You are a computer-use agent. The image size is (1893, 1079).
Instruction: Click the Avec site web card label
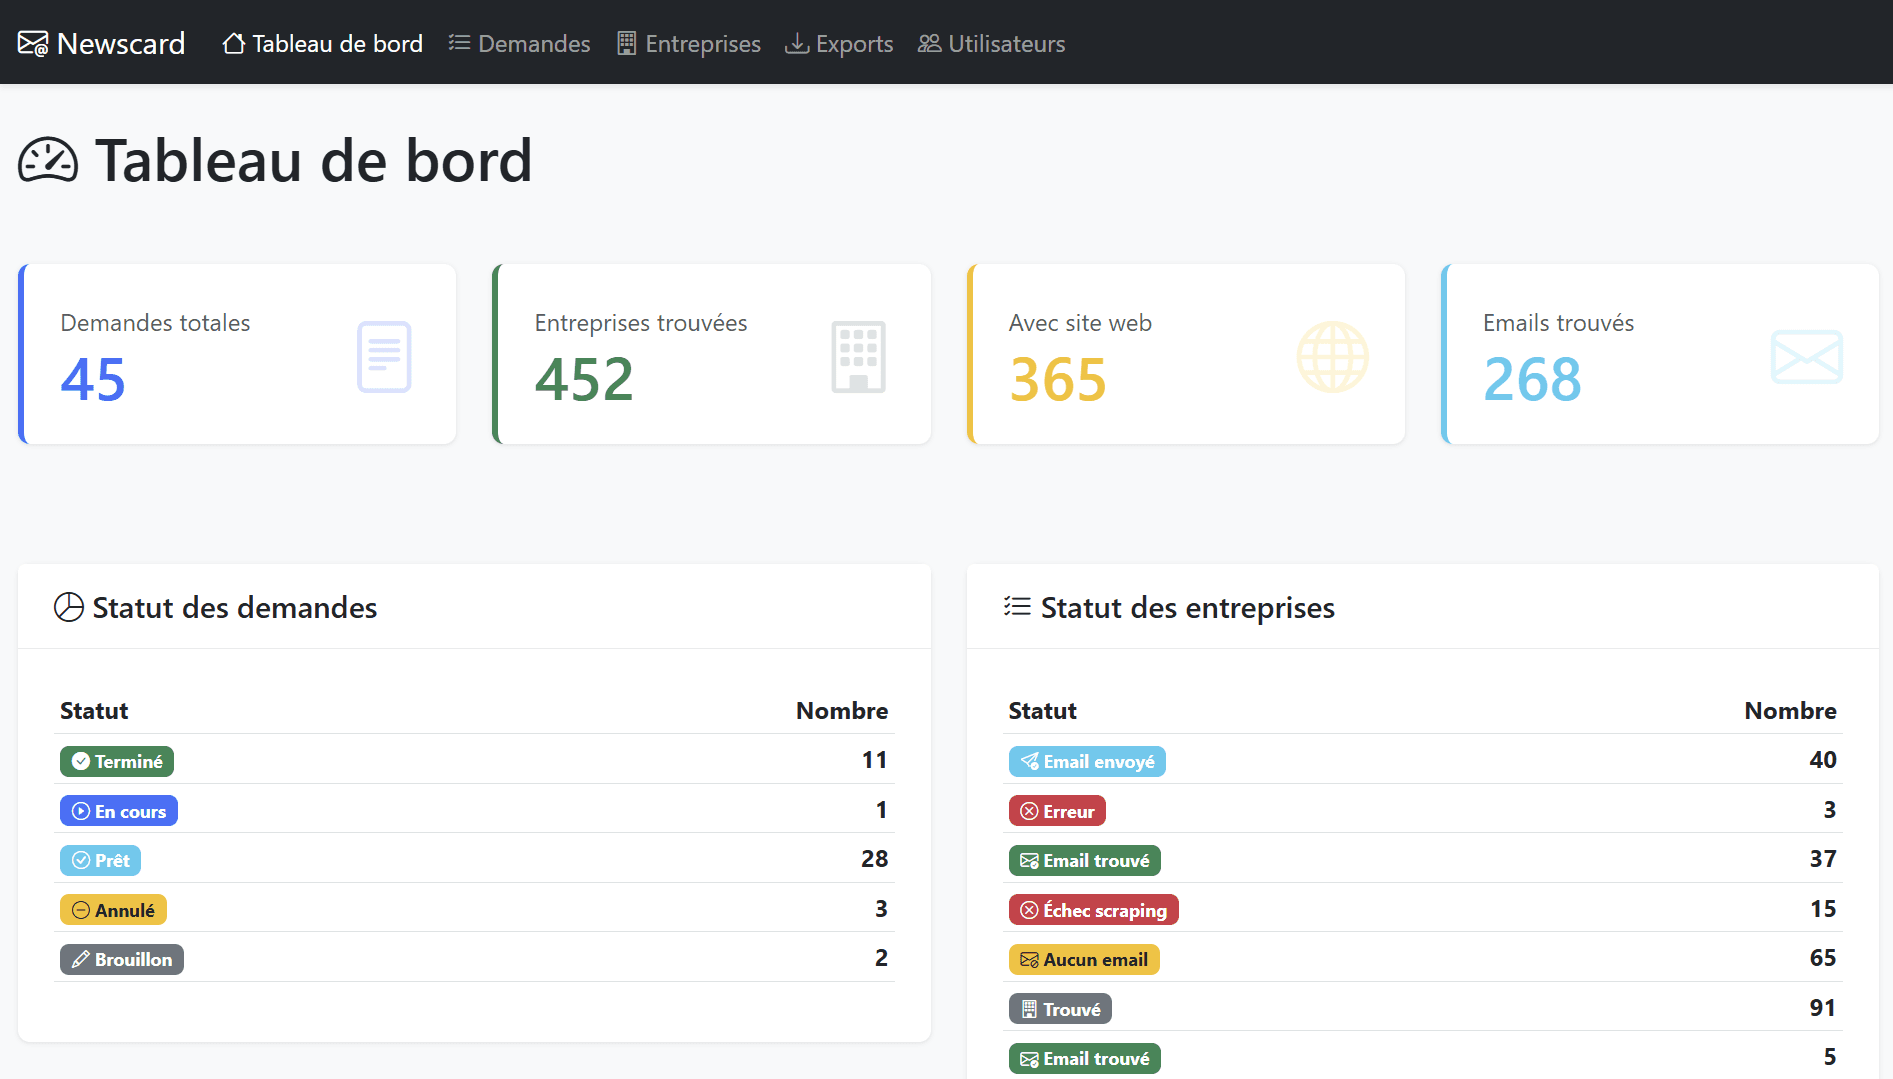(x=1080, y=323)
